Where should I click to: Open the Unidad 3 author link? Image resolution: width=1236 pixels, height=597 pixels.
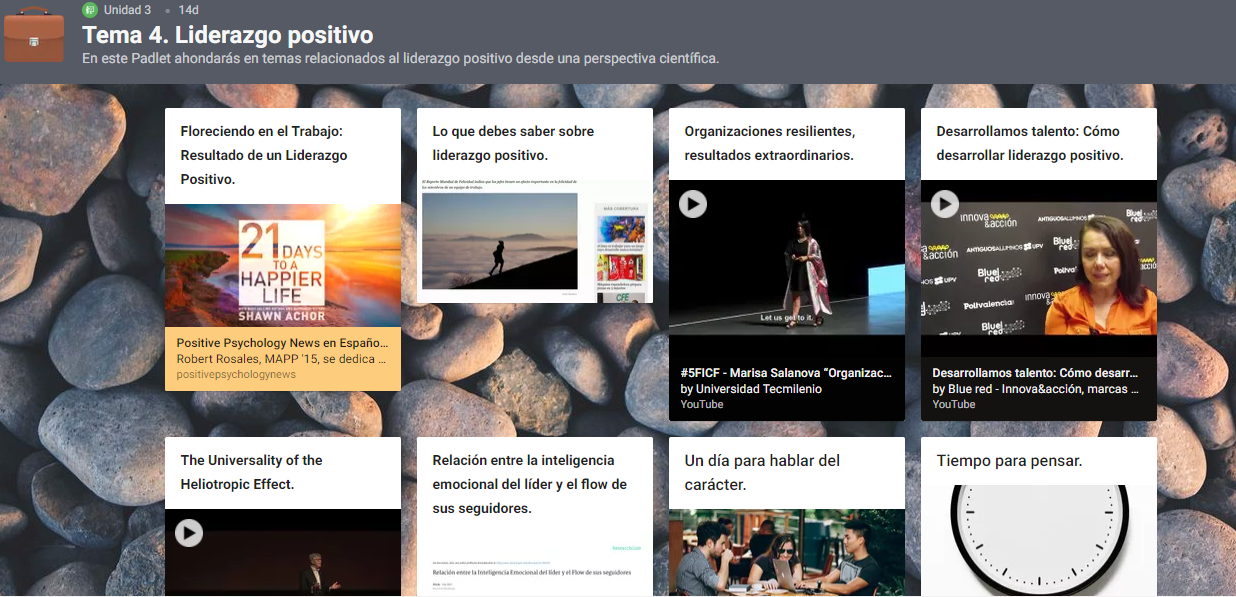(x=127, y=10)
